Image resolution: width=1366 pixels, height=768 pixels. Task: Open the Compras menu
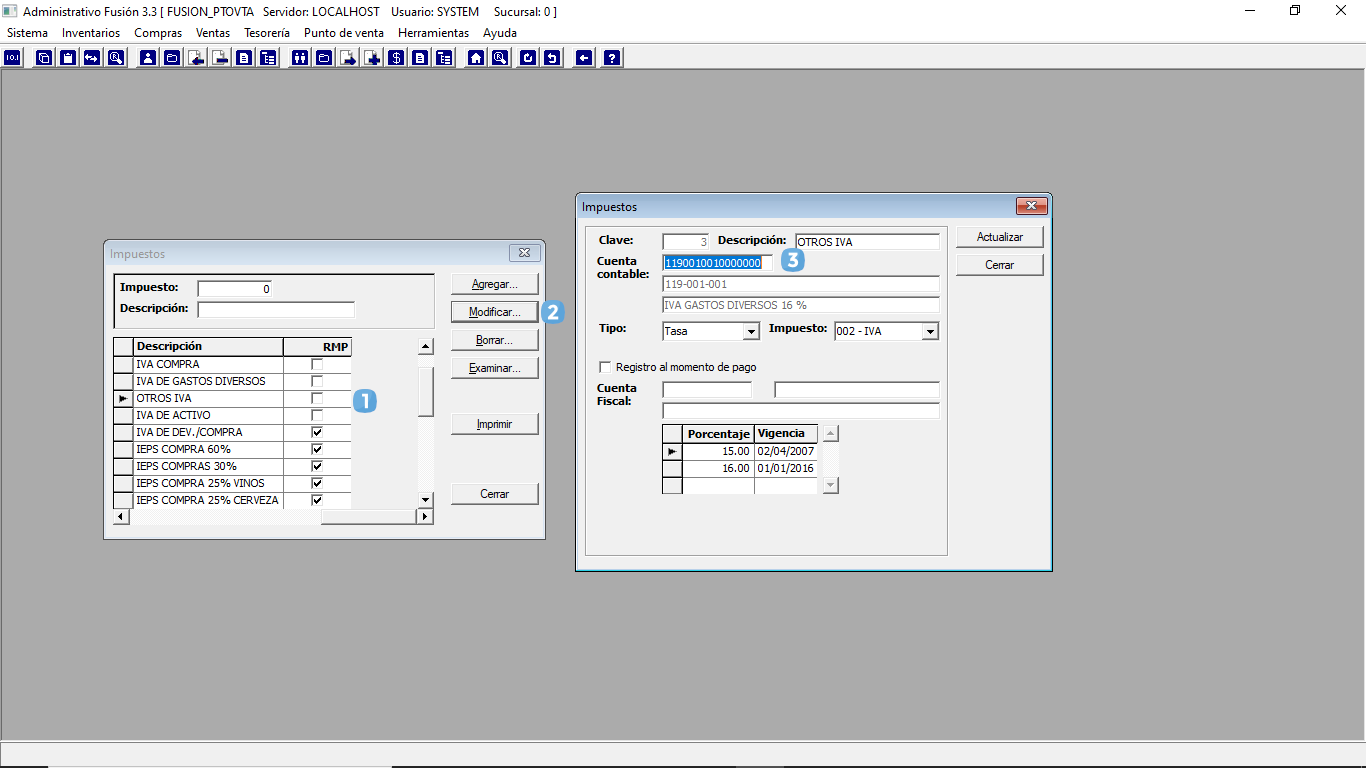[x=158, y=33]
